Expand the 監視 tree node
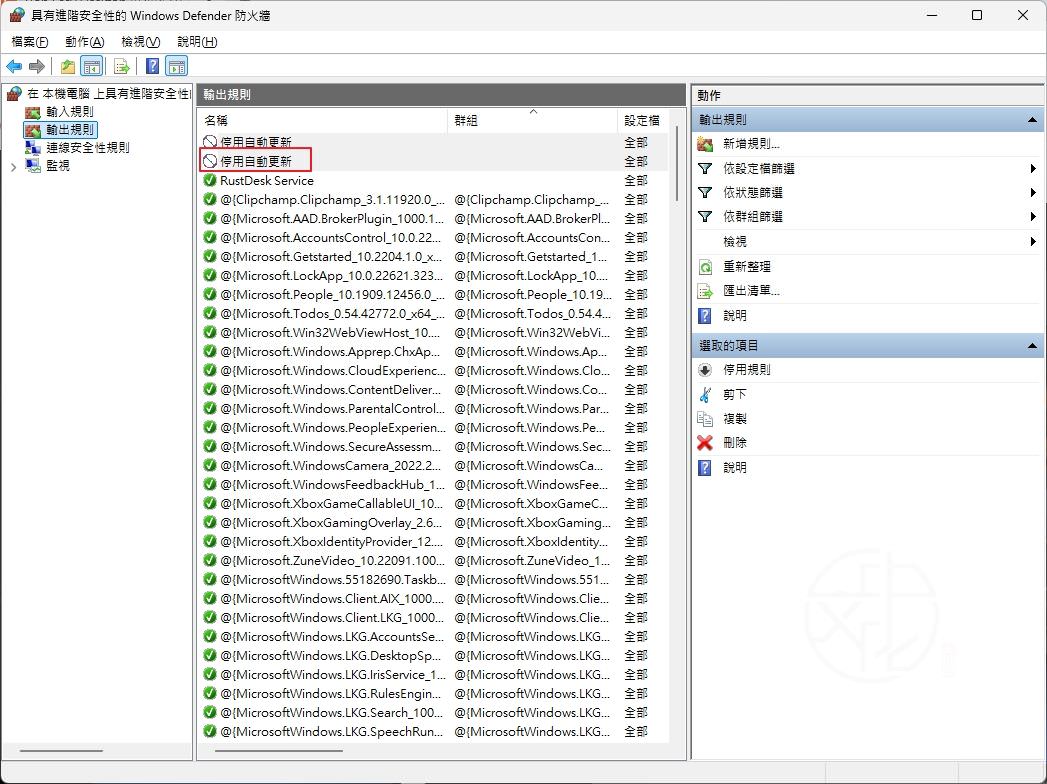 tap(13, 167)
